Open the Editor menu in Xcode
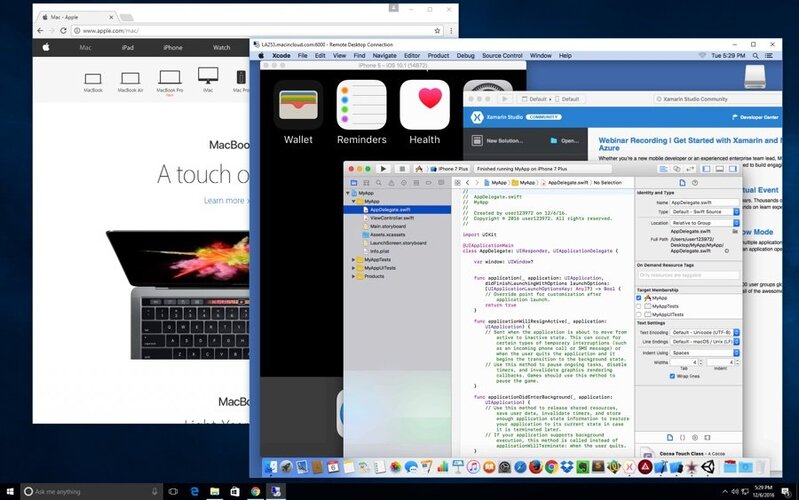The image size is (799, 500). (x=412, y=56)
